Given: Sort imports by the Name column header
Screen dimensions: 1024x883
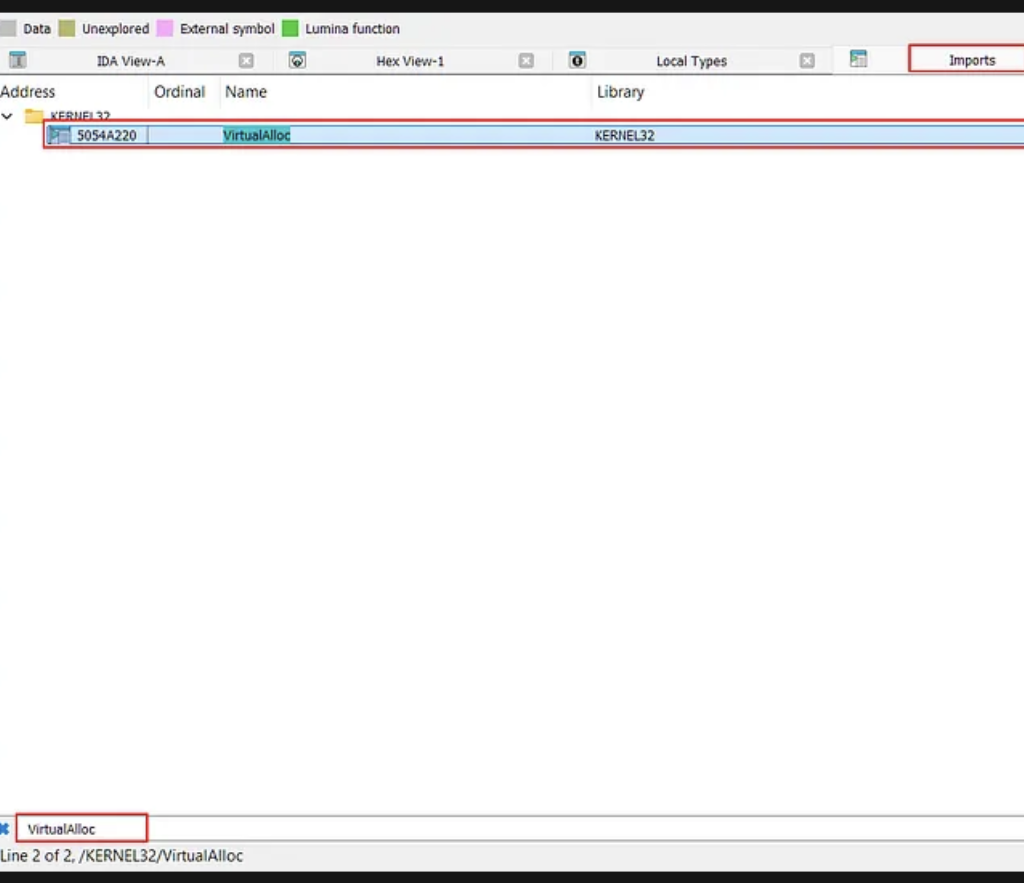Looking at the screenshot, I should click(x=246, y=92).
